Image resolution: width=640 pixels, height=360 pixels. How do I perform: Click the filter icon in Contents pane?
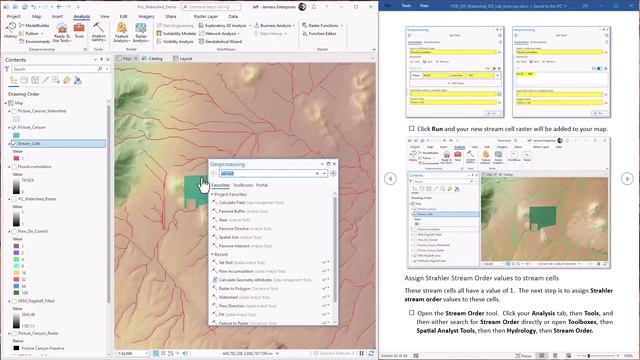click(x=7, y=69)
